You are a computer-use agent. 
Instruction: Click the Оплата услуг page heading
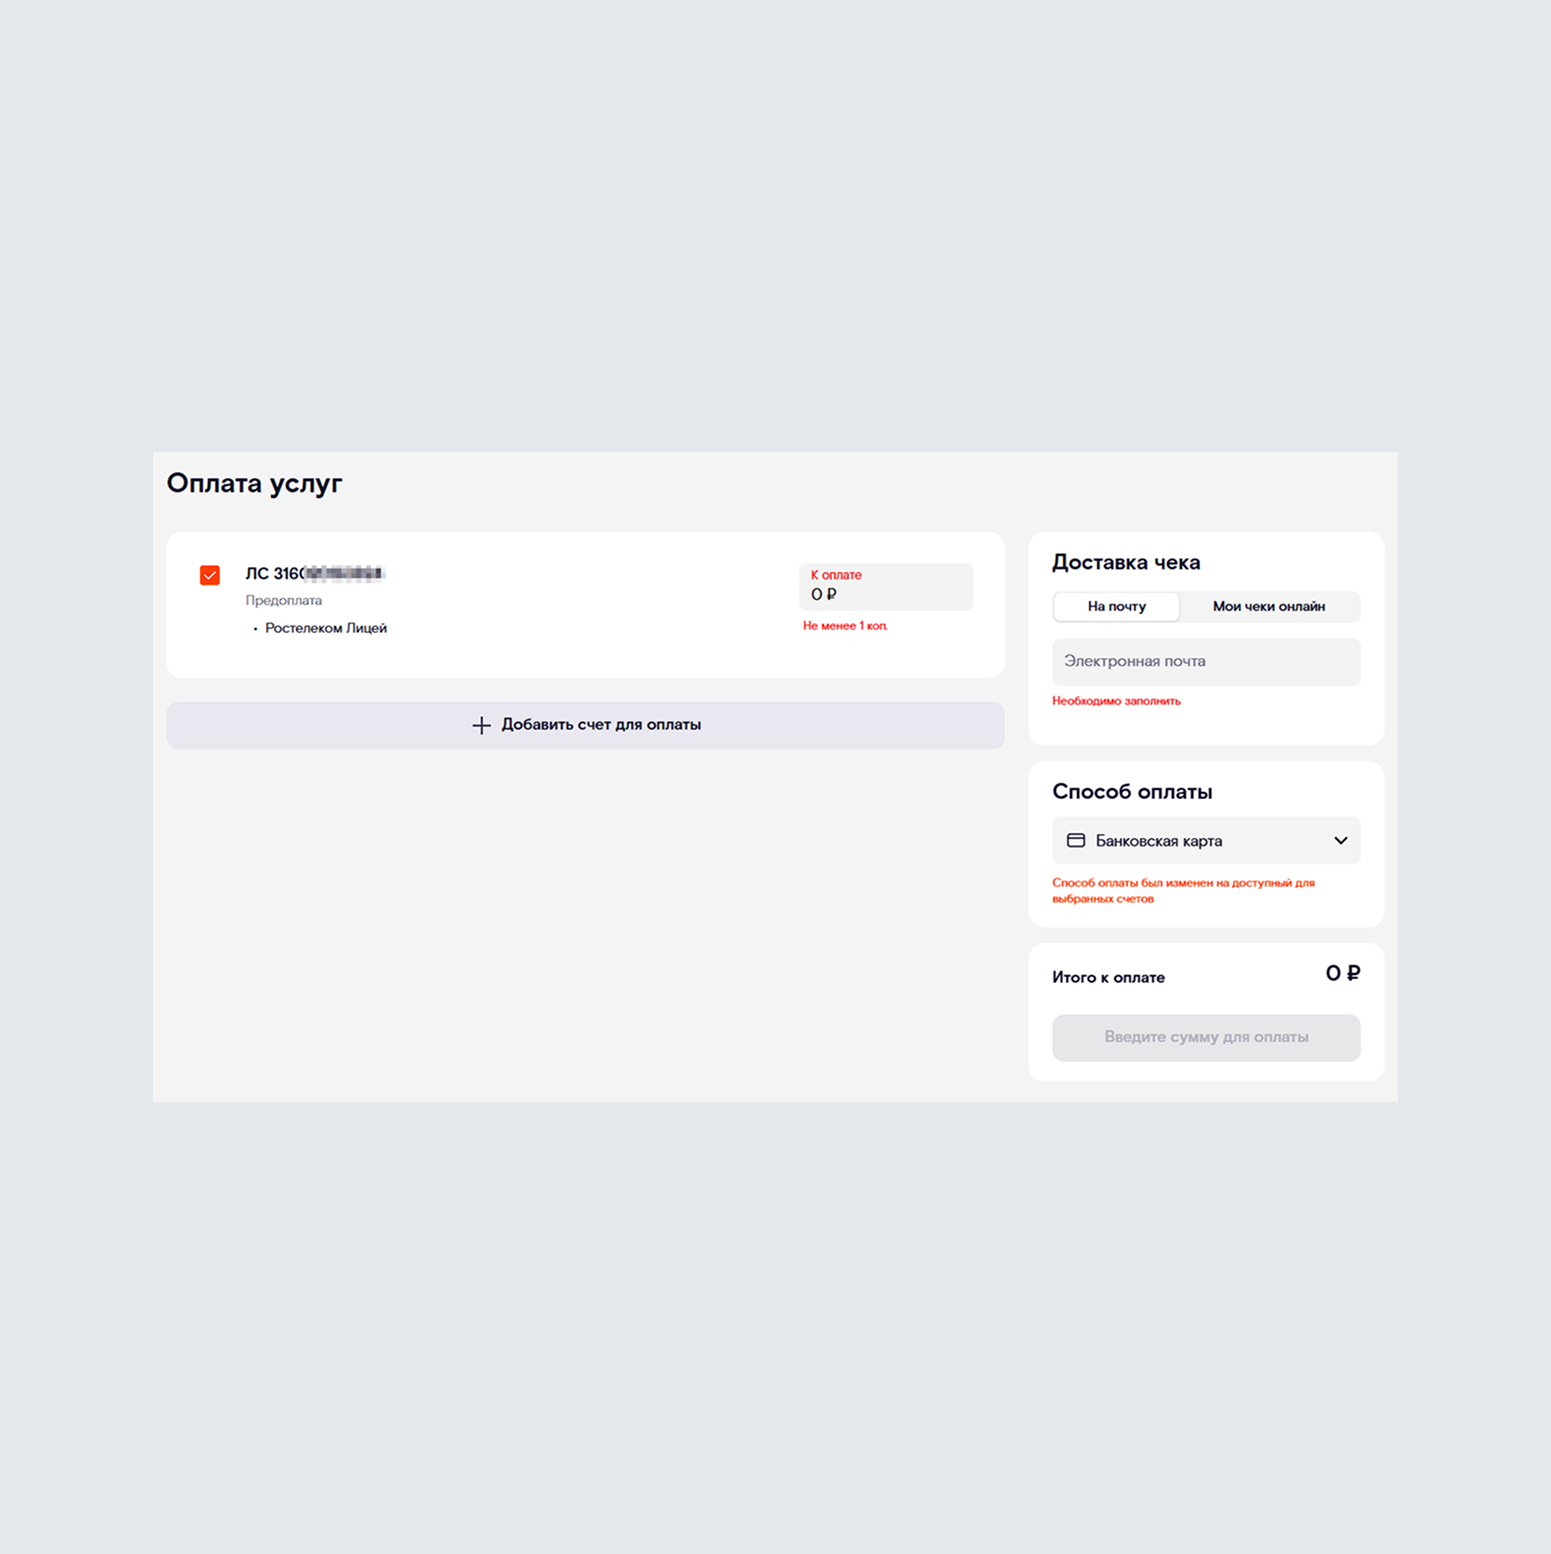click(x=254, y=484)
